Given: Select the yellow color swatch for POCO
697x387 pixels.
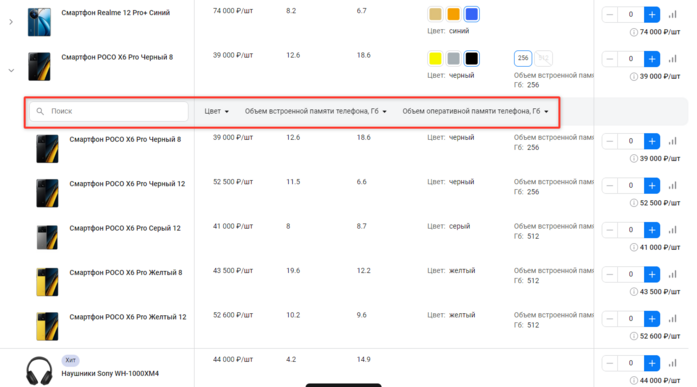Looking at the screenshot, I should pos(435,58).
